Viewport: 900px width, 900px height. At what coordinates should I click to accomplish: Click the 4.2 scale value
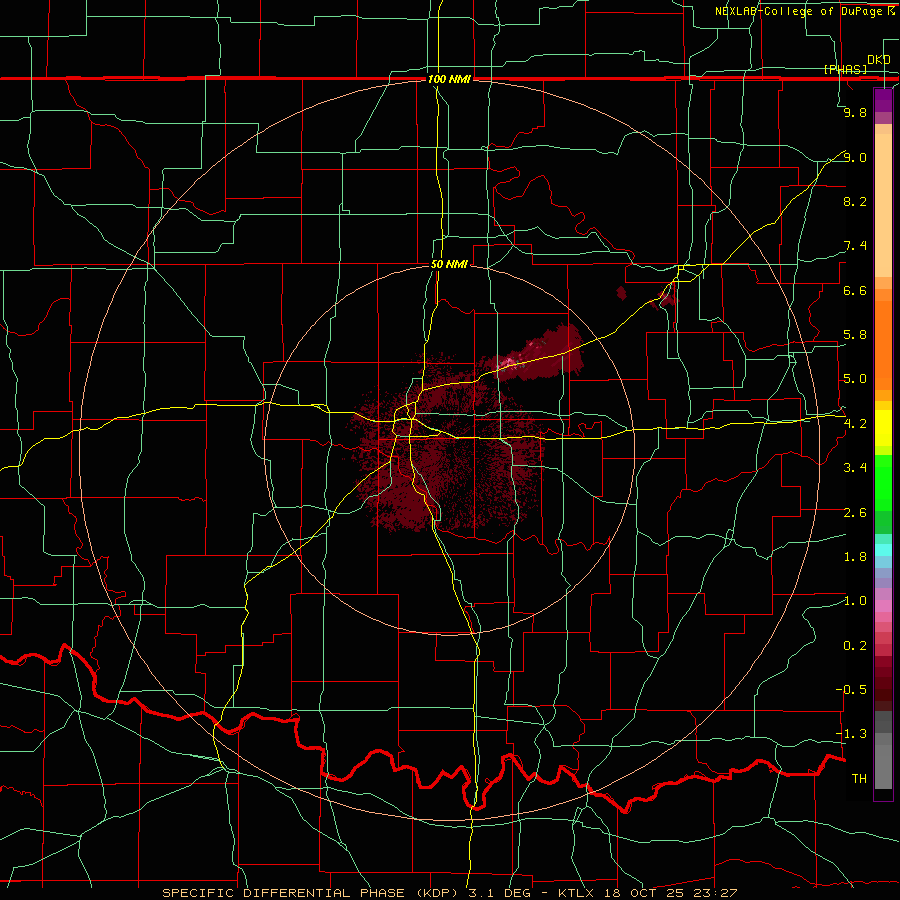click(855, 424)
